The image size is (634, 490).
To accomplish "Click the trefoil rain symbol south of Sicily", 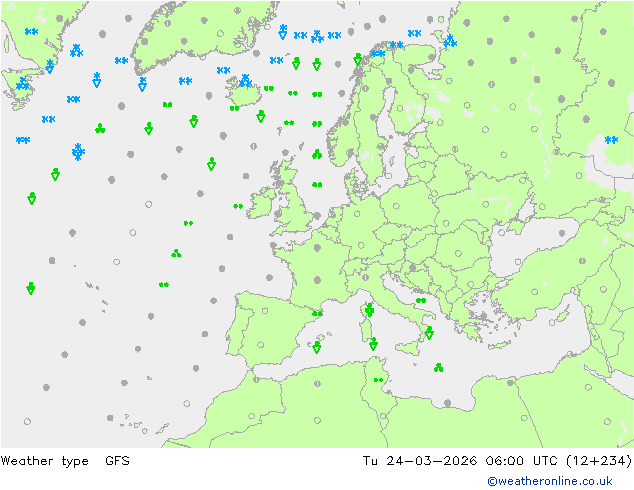I will (x=439, y=368).
